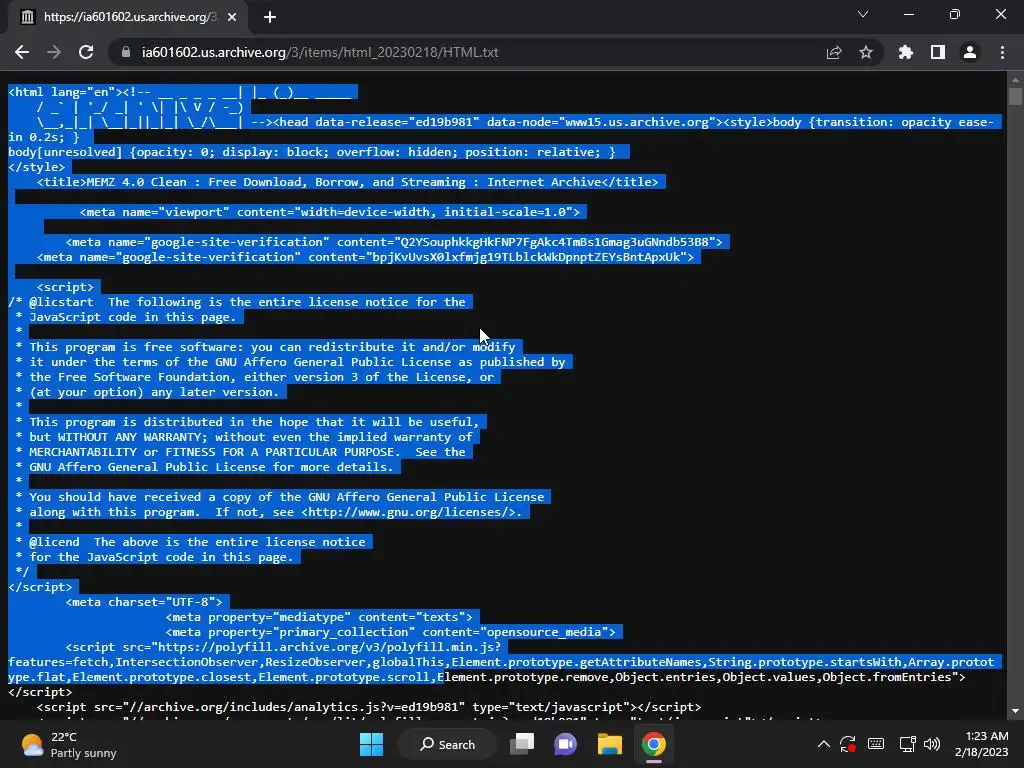Reload the archive.org page
Screen dimensions: 1024x768
86,52
